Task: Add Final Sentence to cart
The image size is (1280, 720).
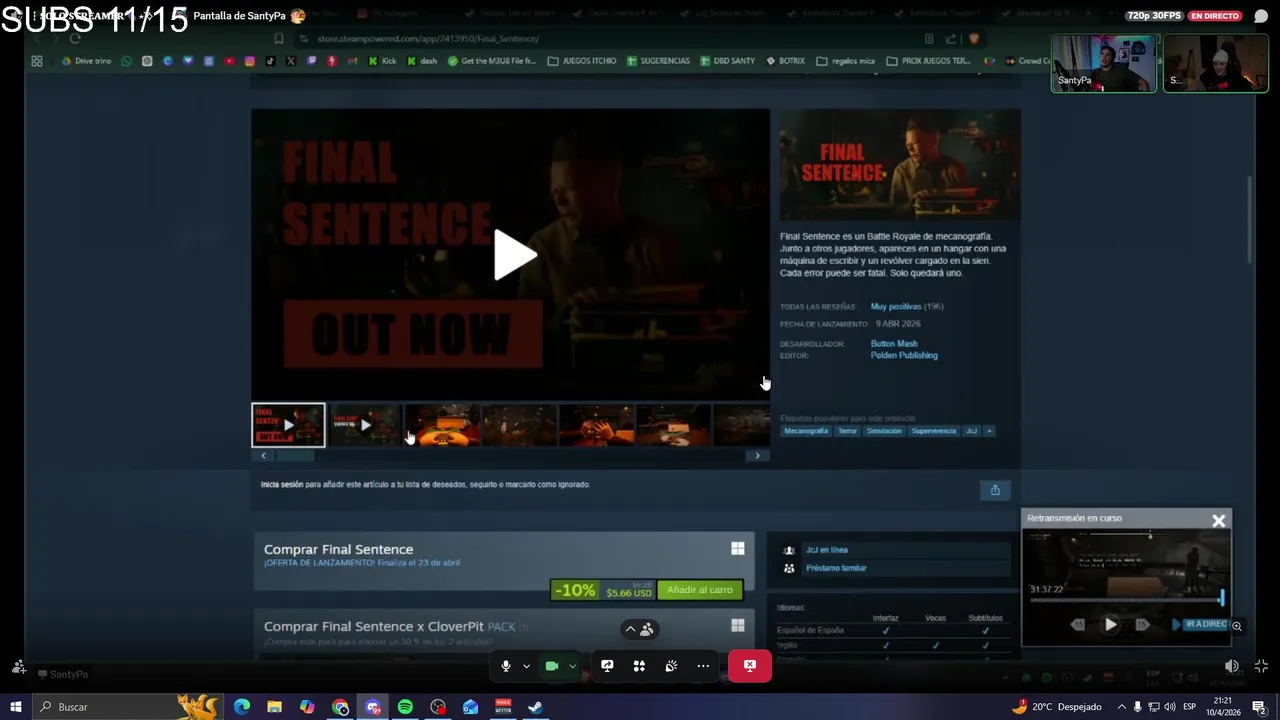Action: point(700,590)
